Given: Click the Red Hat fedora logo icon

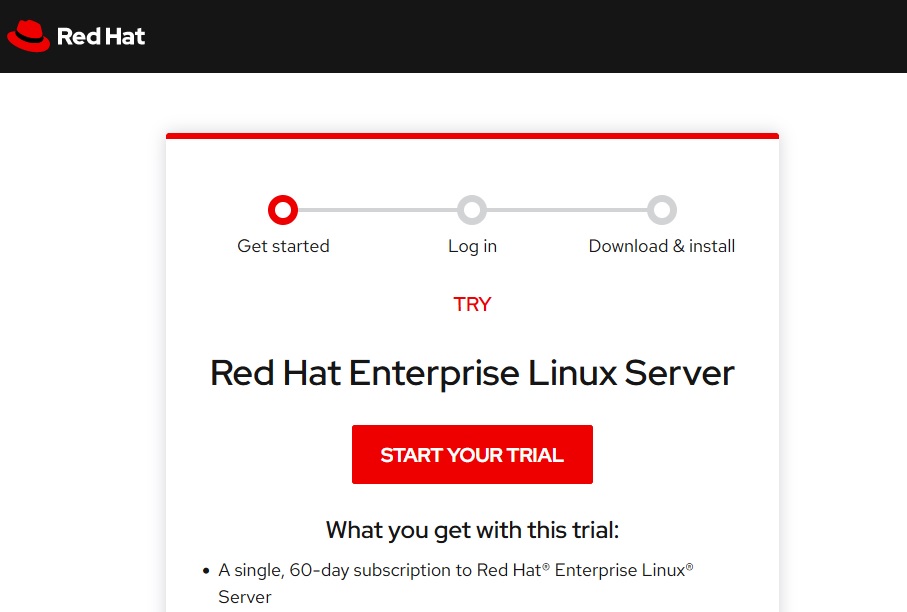Looking at the screenshot, I should click(x=28, y=36).
